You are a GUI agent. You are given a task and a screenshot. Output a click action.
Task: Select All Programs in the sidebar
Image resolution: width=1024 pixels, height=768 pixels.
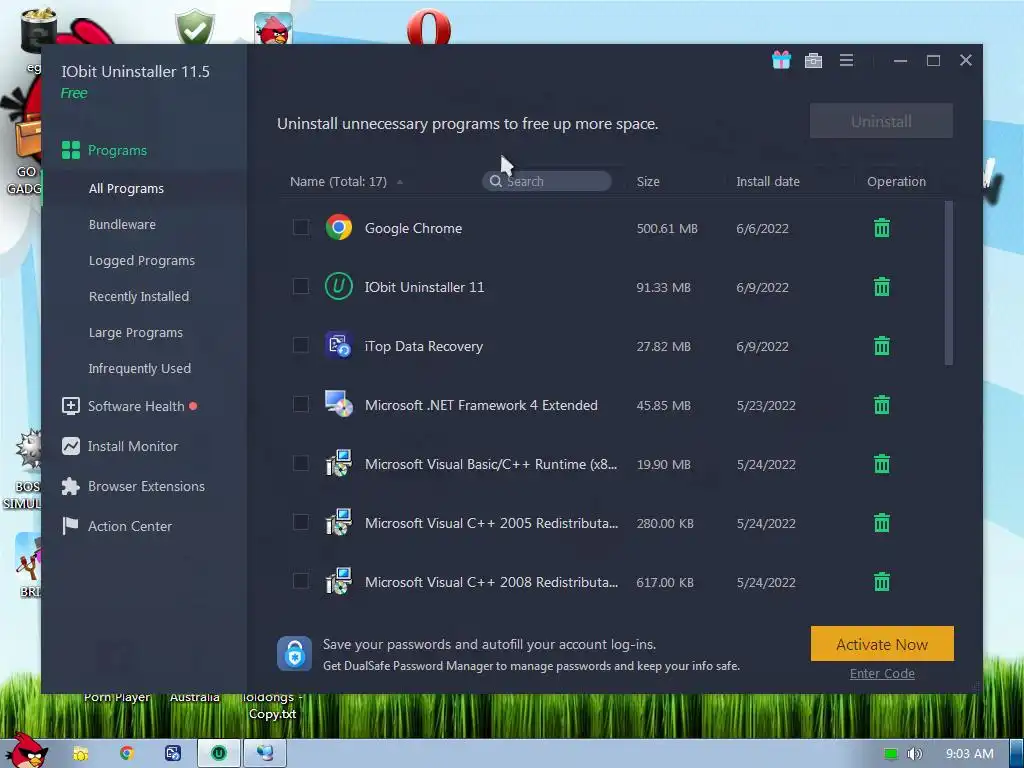(x=126, y=188)
